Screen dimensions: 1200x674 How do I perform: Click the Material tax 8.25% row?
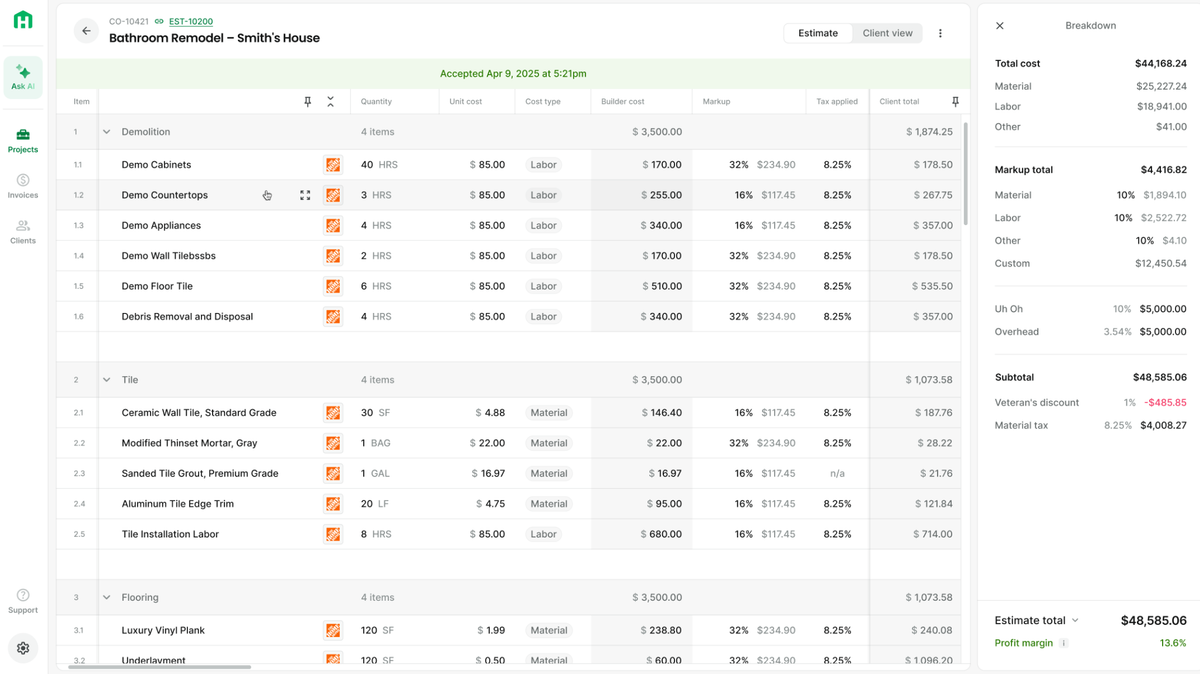(x=1091, y=426)
